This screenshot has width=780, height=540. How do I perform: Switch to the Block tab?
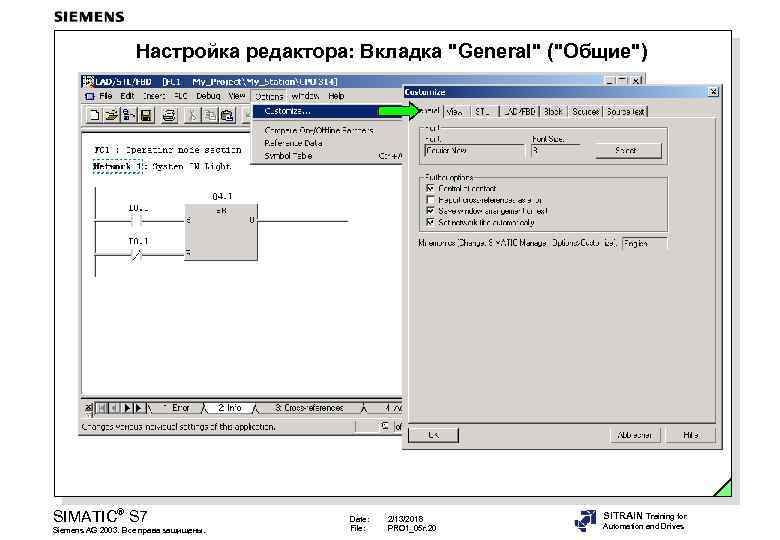553,112
